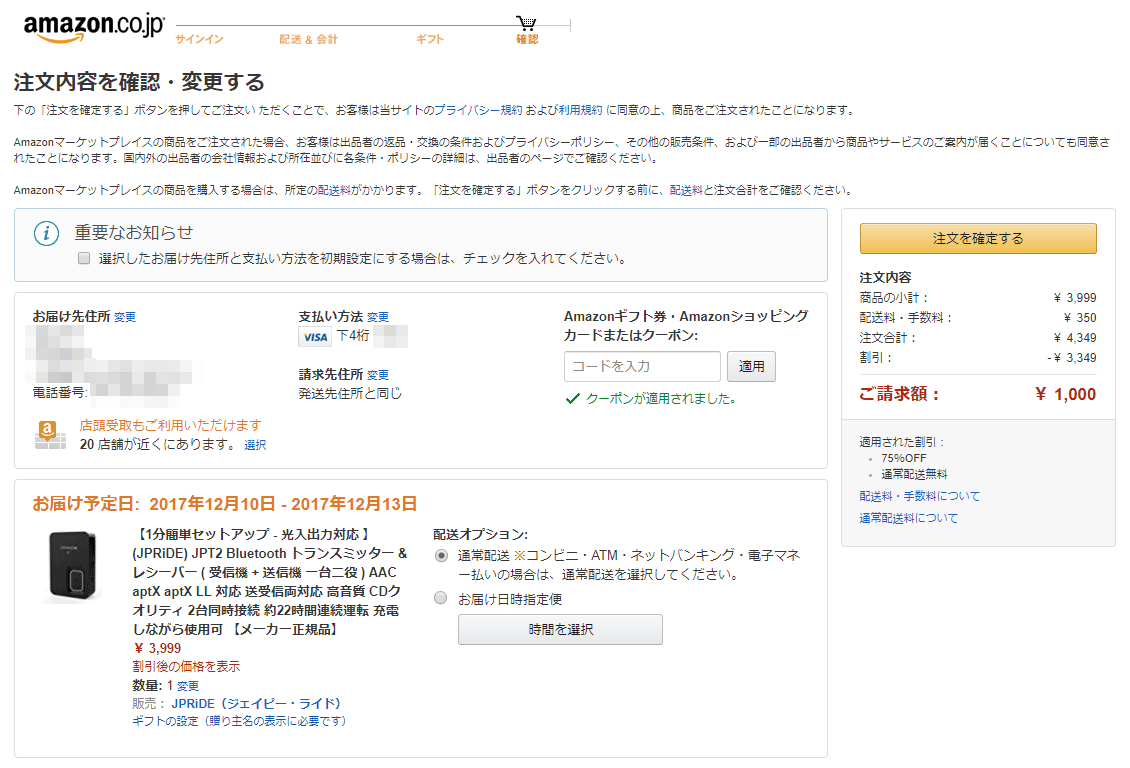Viewport: 1130px width, 768px height.
Task: Click the ご請求額 ¥ 1,000 total
Action: click(x=978, y=394)
